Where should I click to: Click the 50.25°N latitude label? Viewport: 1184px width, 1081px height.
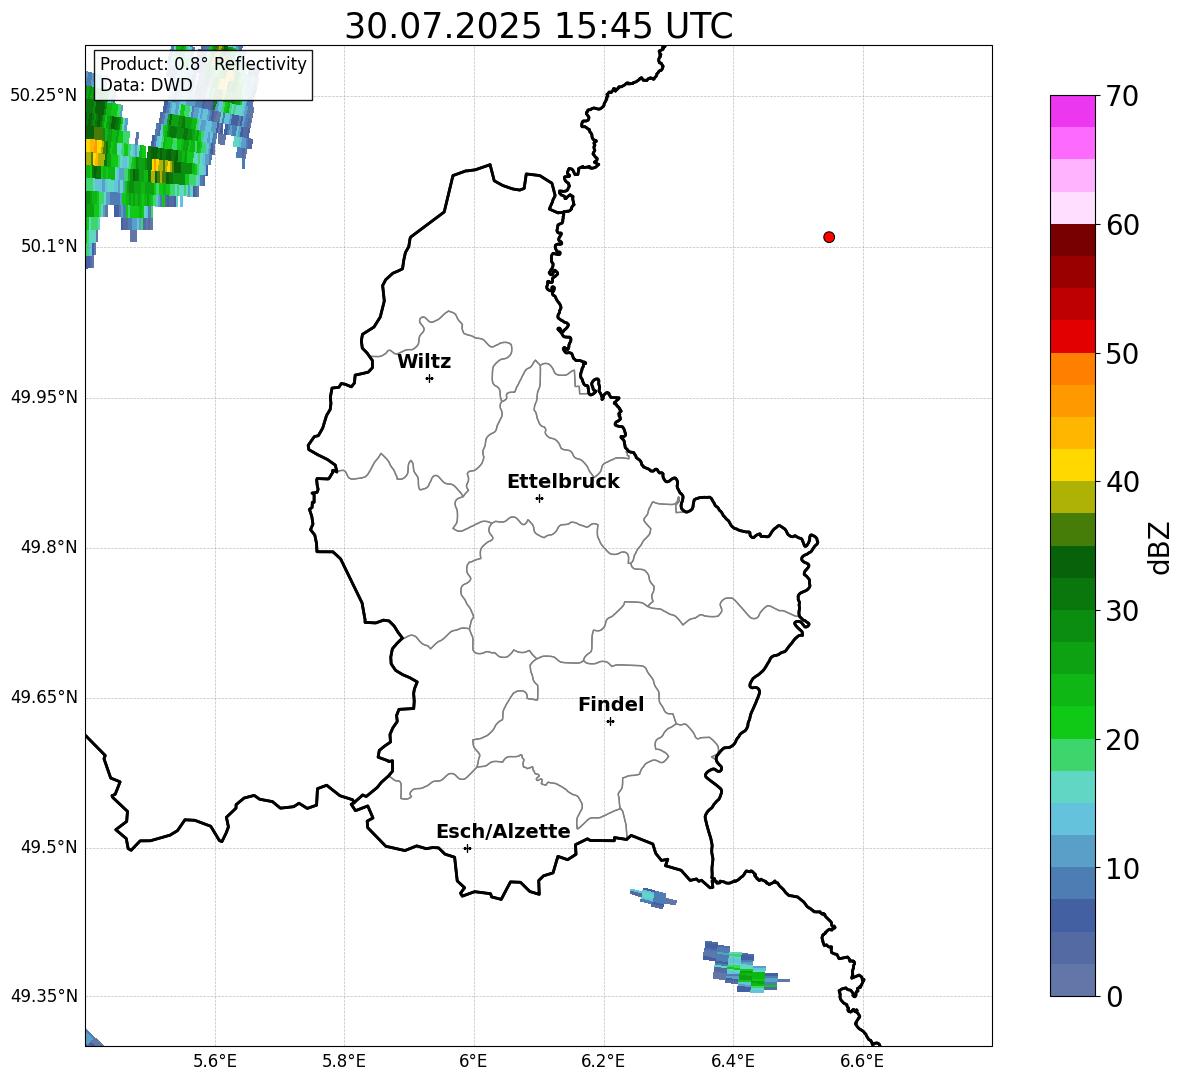[x=44, y=96]
